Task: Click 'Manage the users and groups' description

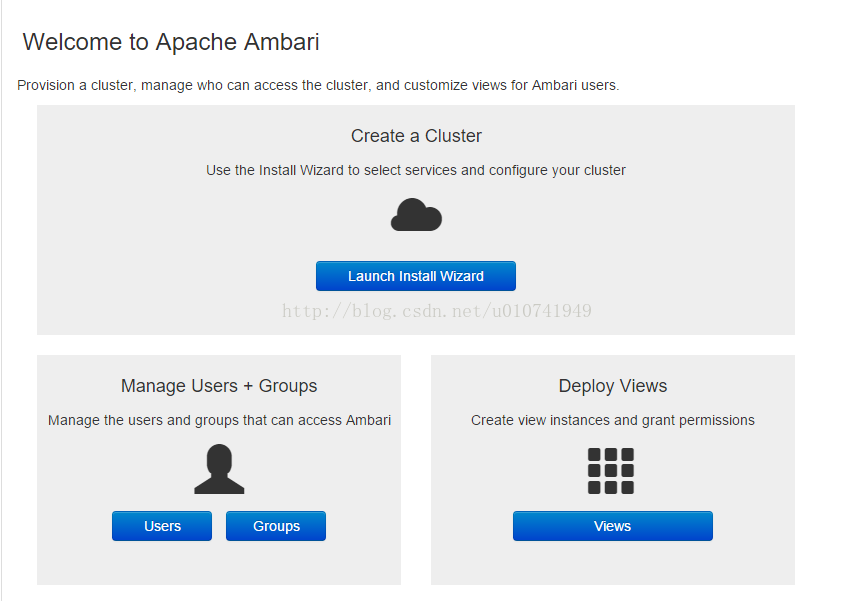Action: point(219,420)
